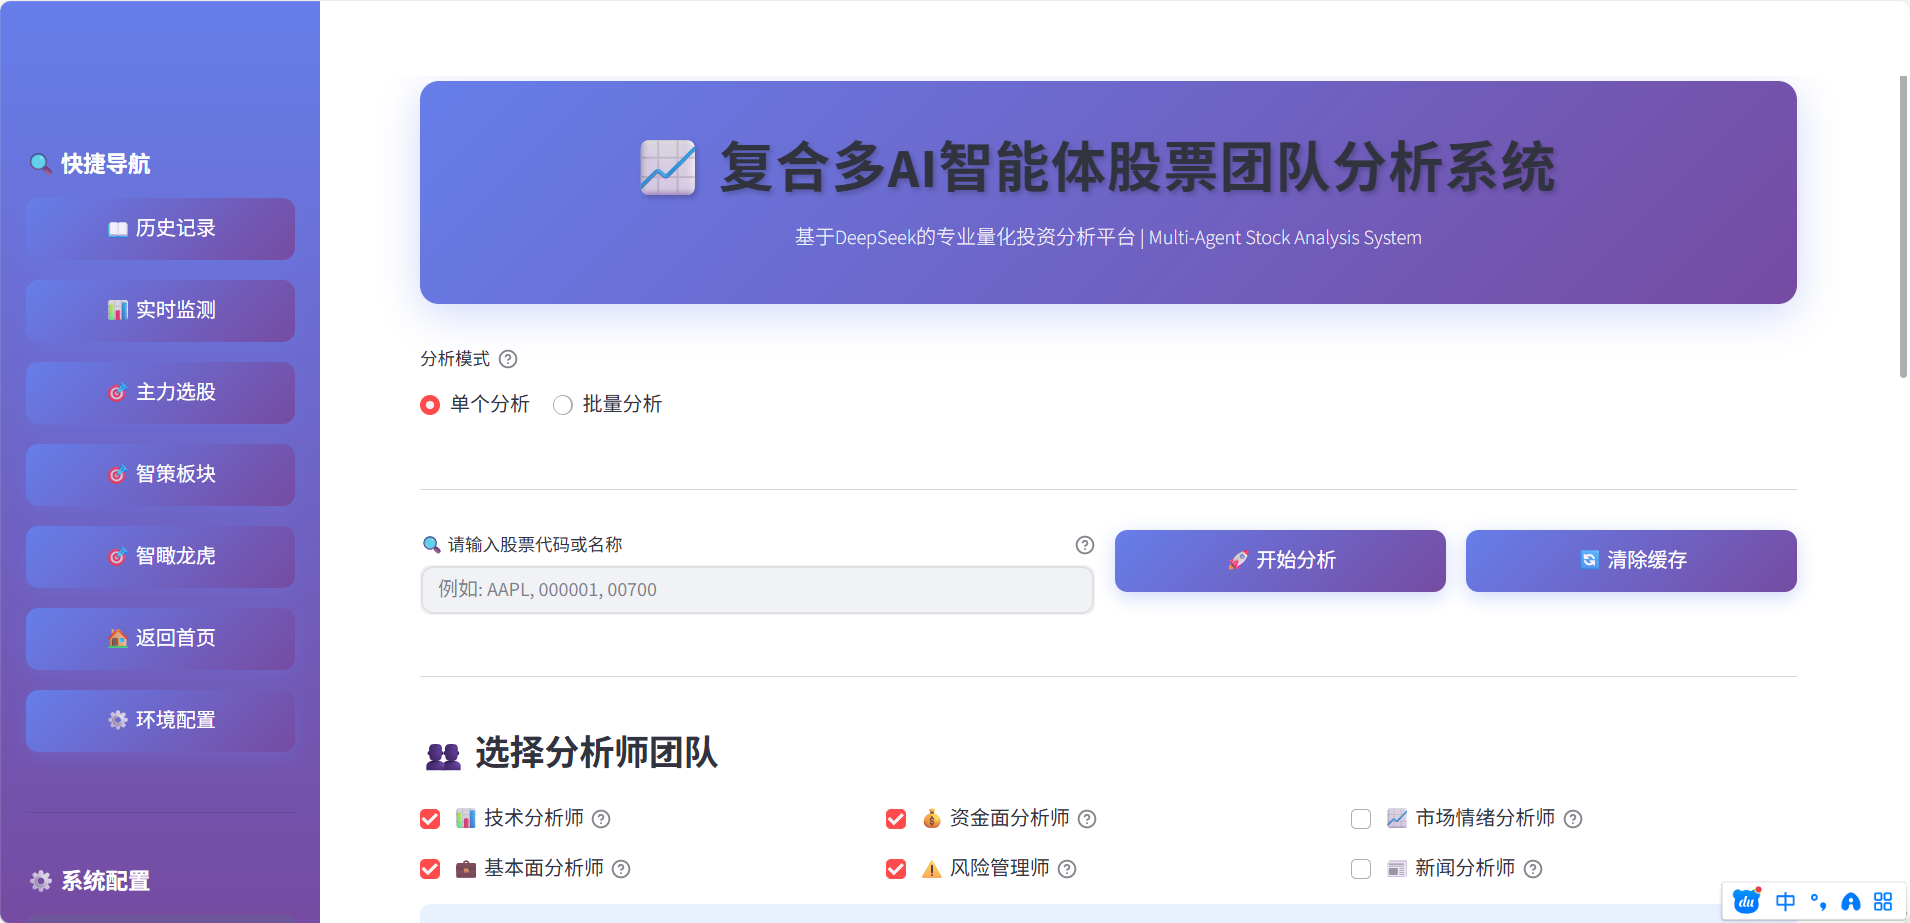Select 单个分析 radio option
Image resolution: width=1910 pixels, height=923 pixels.
coord(430,405)
